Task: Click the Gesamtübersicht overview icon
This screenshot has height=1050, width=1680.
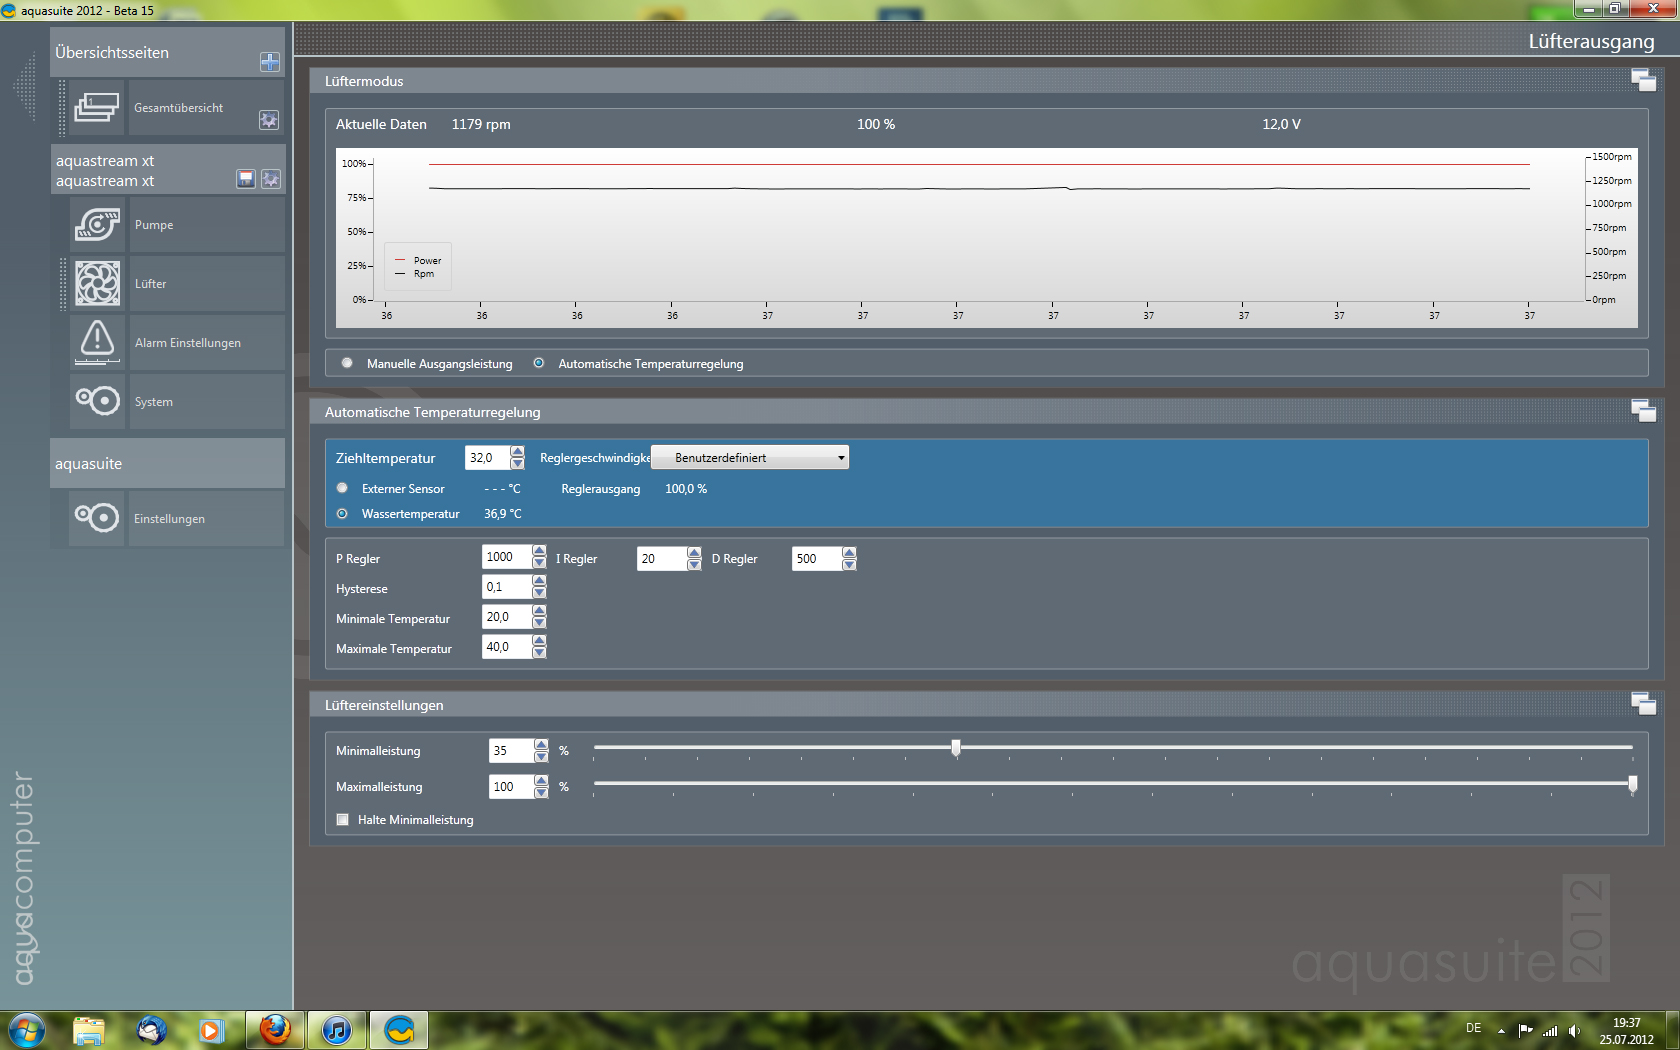Action: (97, 107)
